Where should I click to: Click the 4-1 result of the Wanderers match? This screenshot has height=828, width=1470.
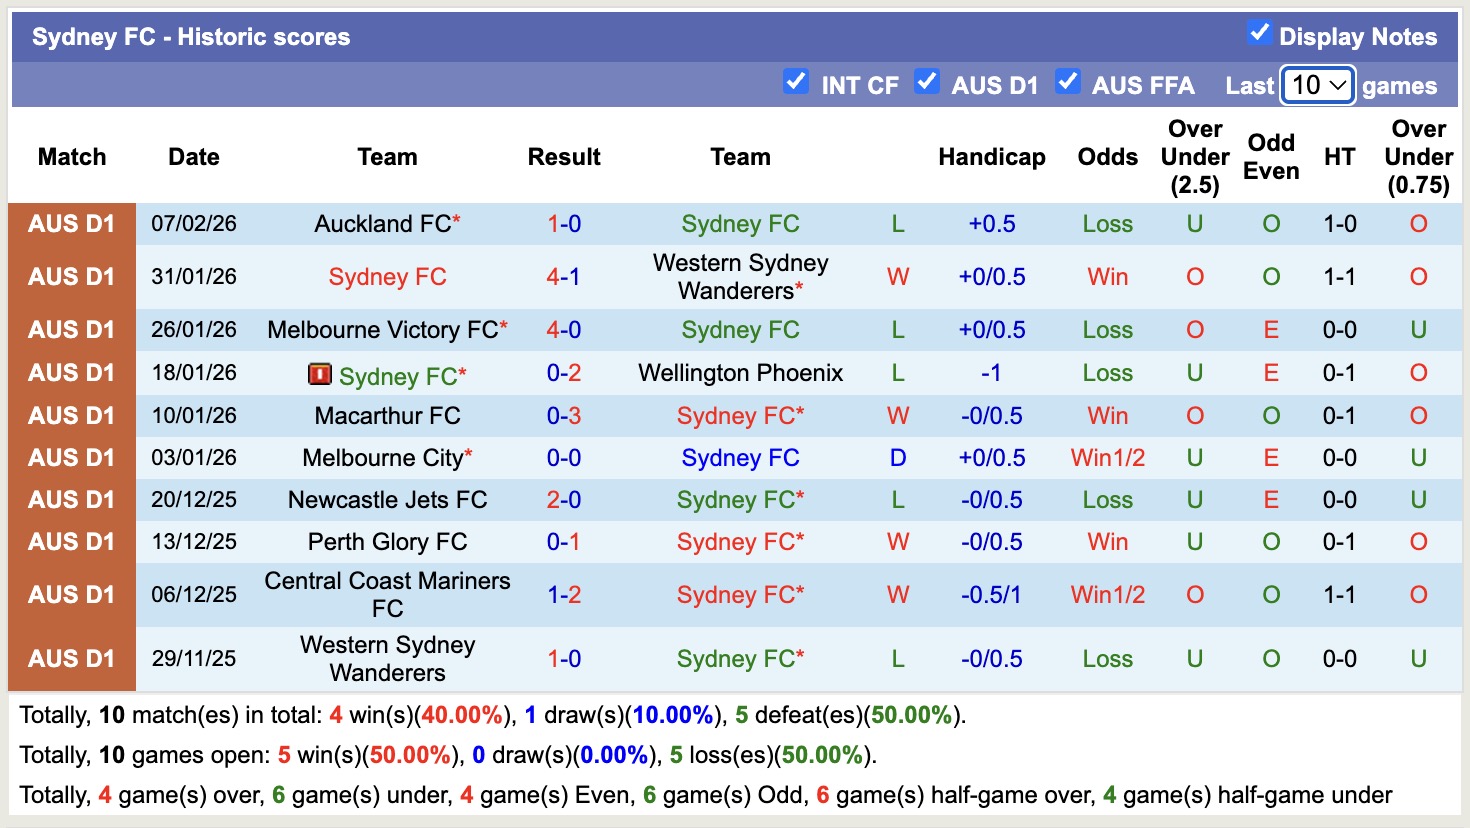point(564,276)
